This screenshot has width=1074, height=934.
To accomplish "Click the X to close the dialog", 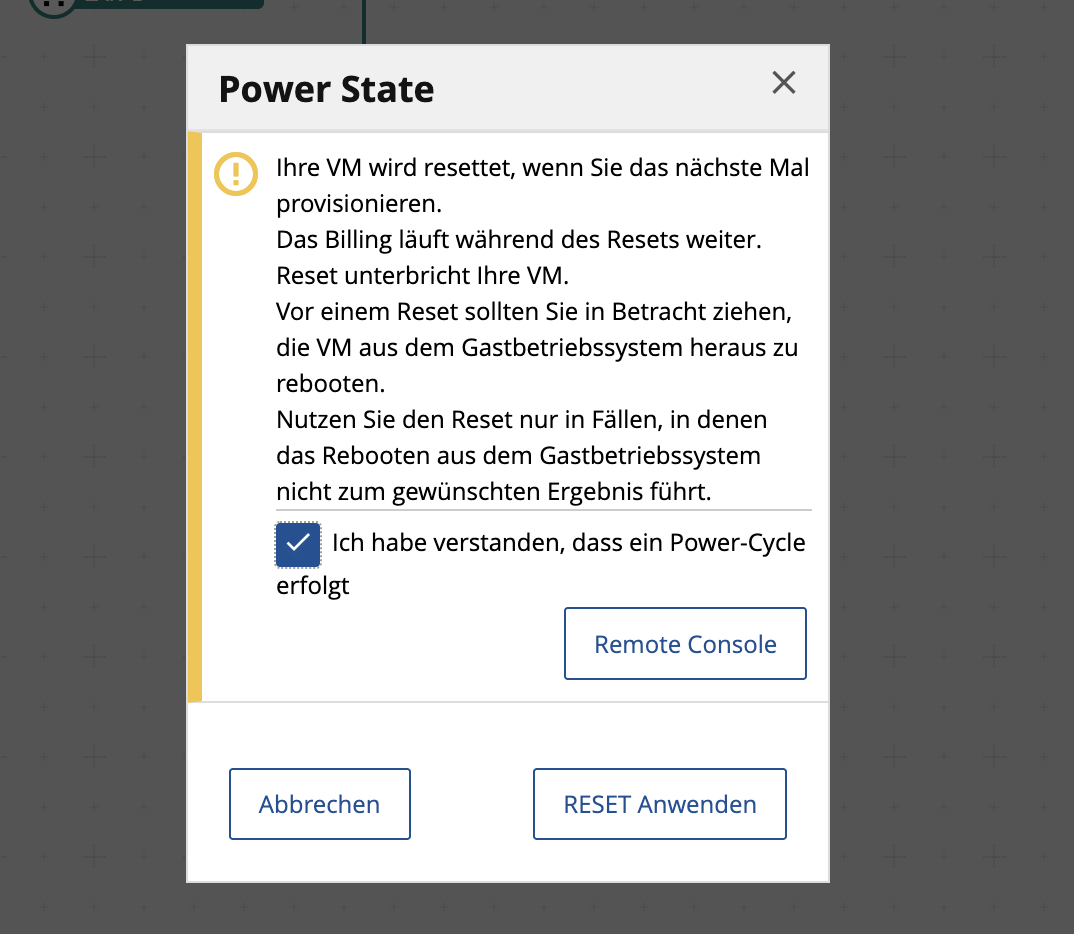I will click(783, 83).
